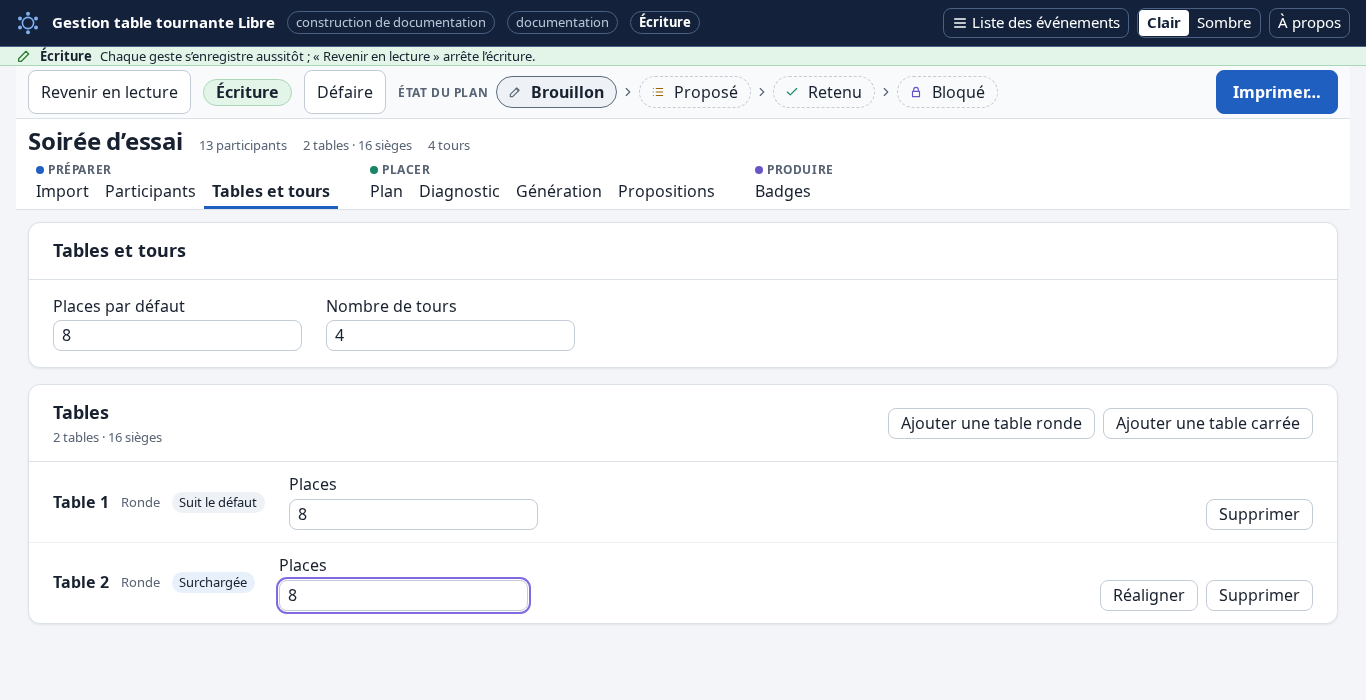The width and height of the screenshot is (1366, 700).
Task: Click the '4 tours' summary text
Action: (449, 145)
